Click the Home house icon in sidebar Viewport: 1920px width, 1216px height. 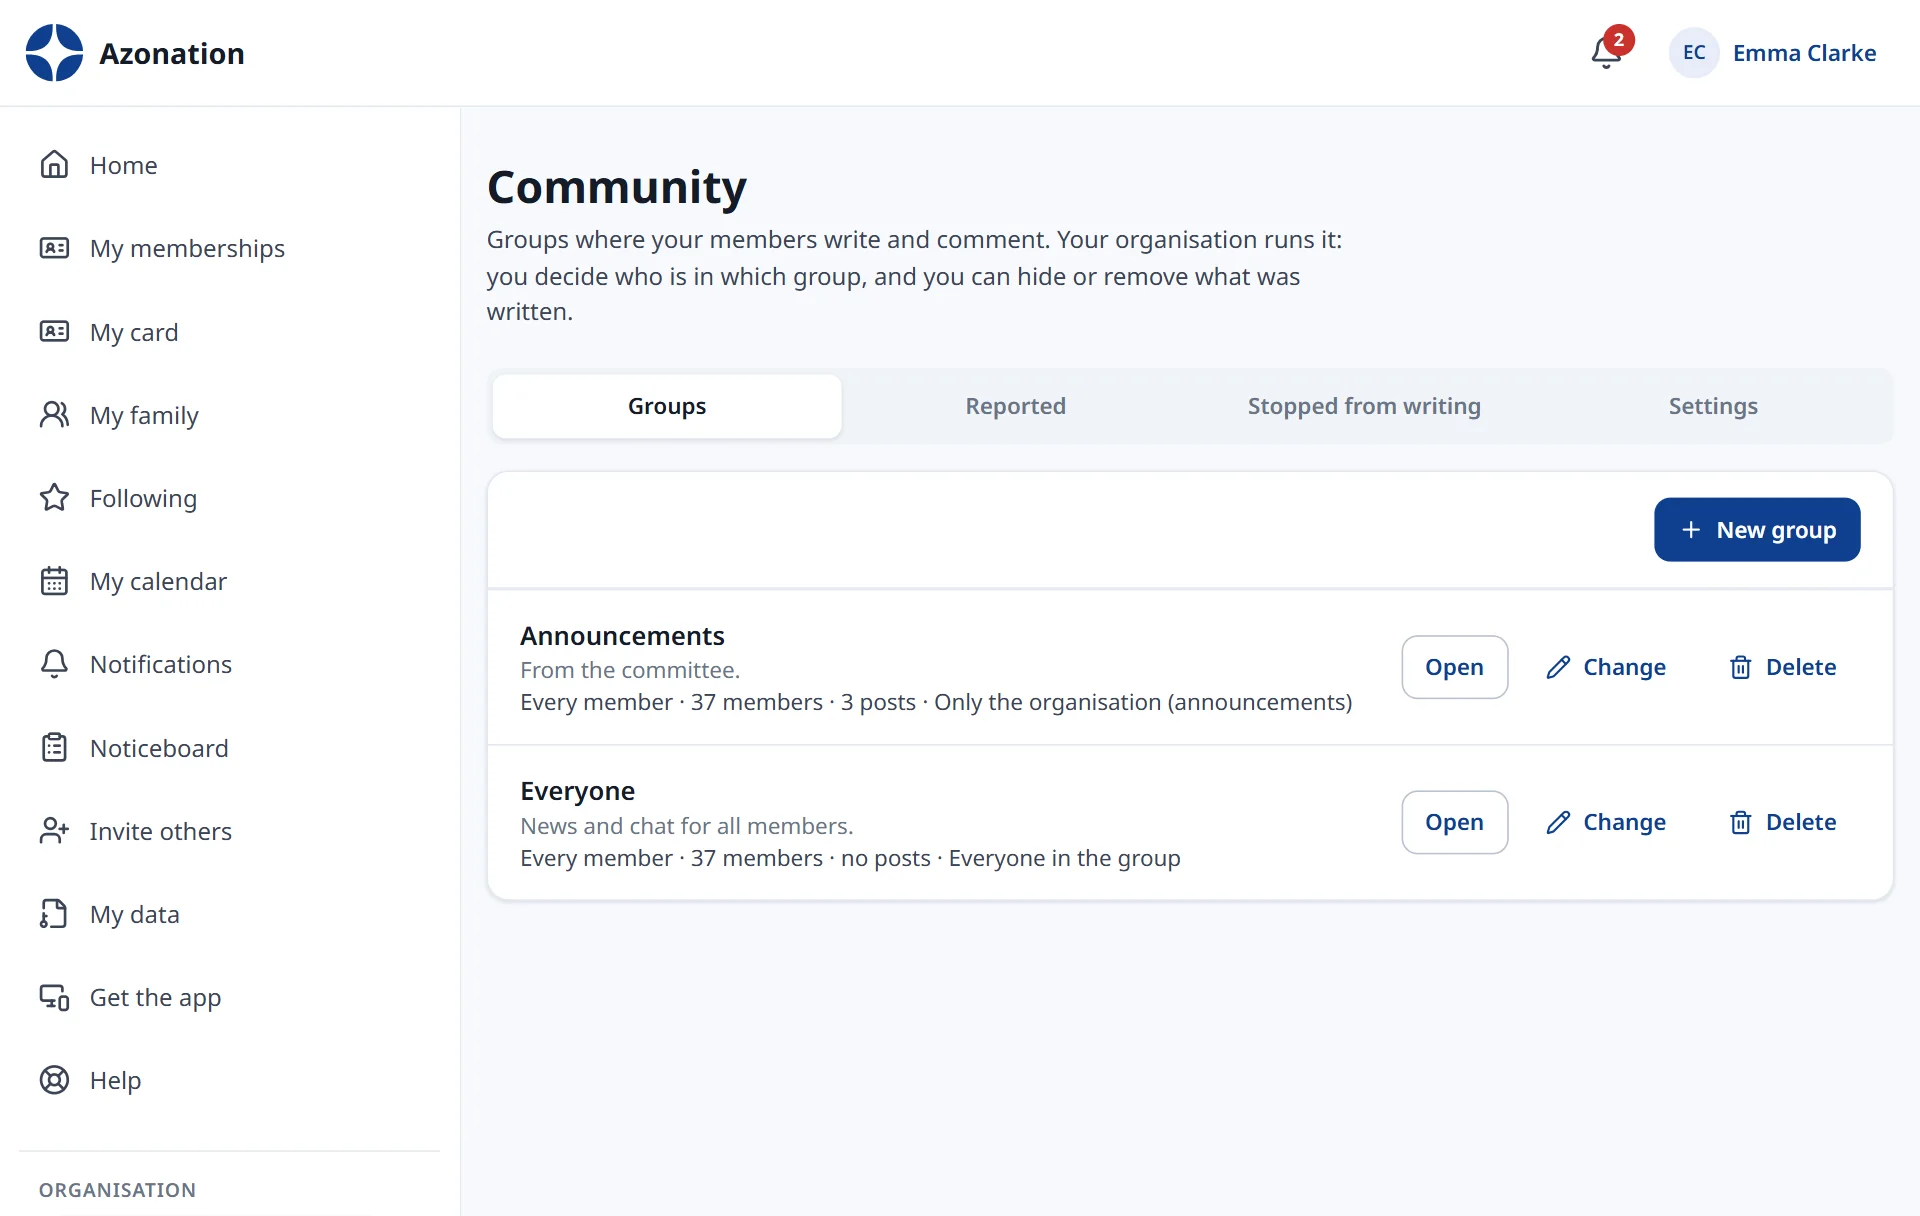54,165
